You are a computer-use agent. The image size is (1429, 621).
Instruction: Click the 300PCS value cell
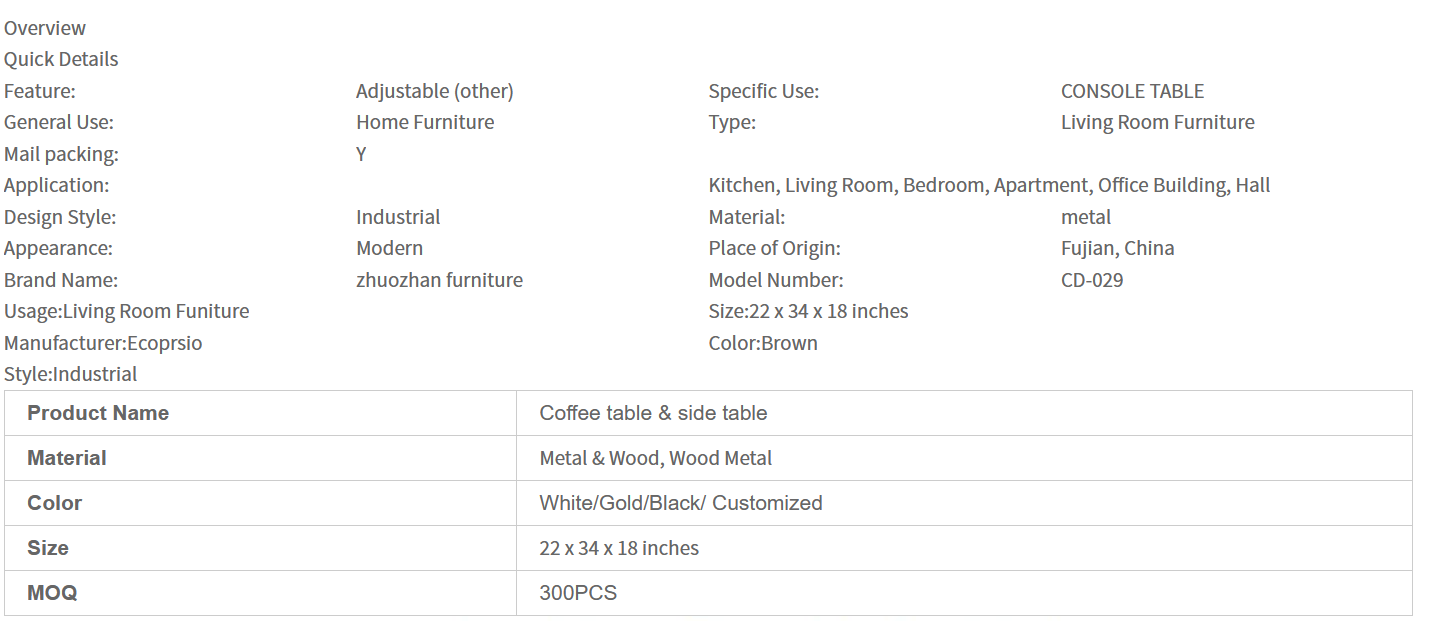click(x=578, y=593)
